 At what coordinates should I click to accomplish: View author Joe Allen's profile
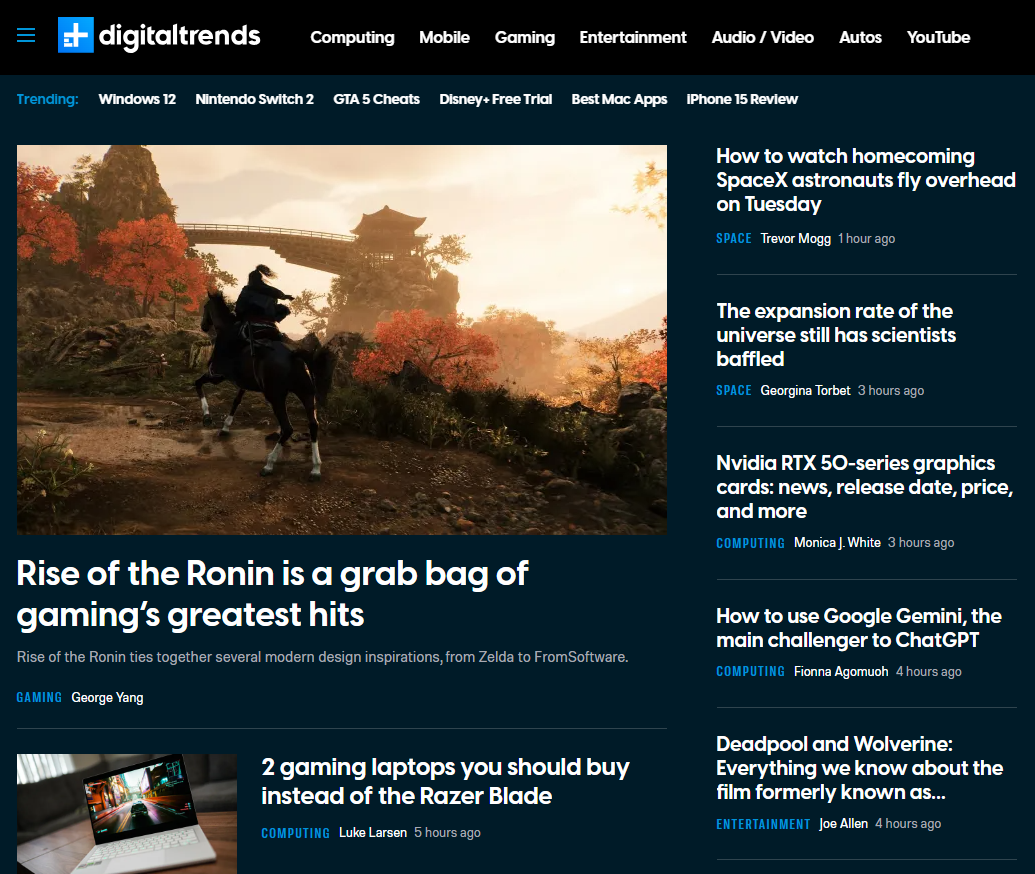[x=843, y=824]
